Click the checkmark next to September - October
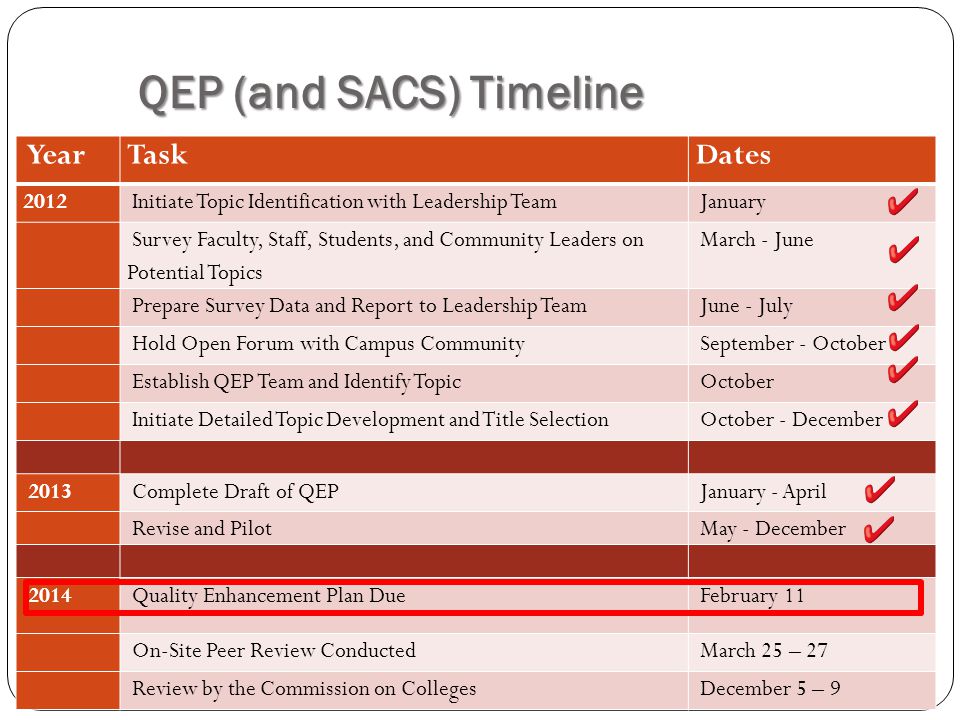 (904, 337)
